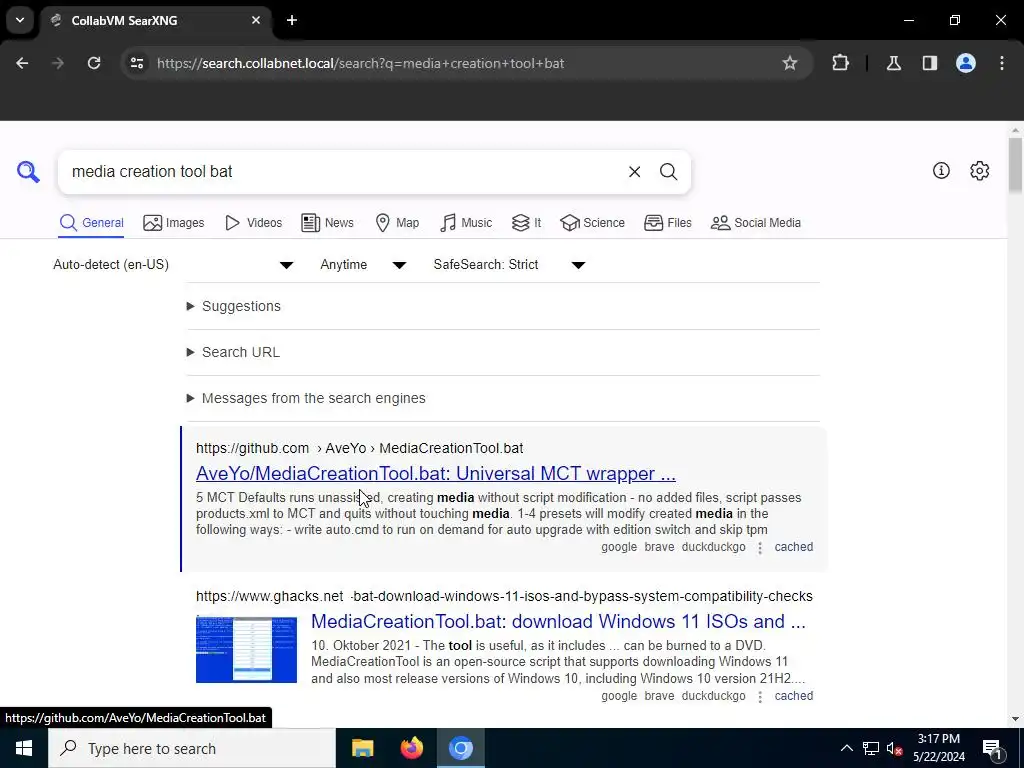Click the ghacks result thumbnail image
1024x768 pixels.
246,650
